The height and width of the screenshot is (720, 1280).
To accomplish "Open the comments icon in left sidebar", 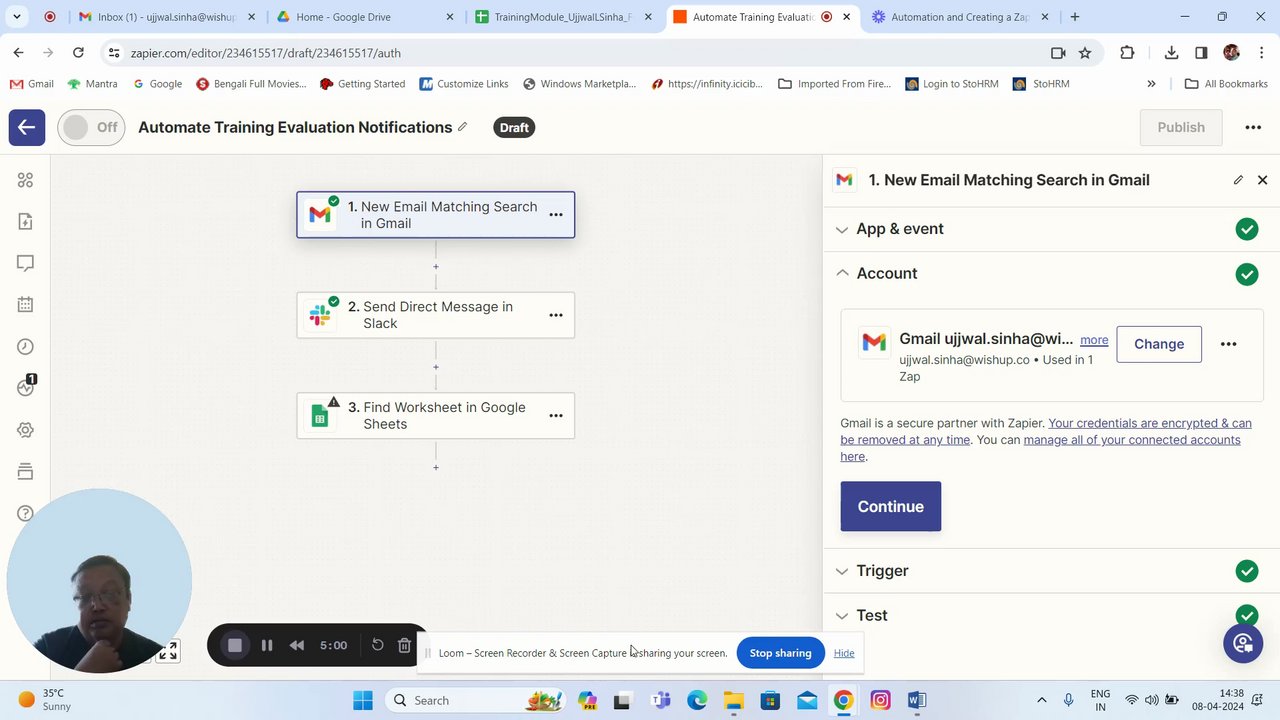I will [x=26, y=263].
